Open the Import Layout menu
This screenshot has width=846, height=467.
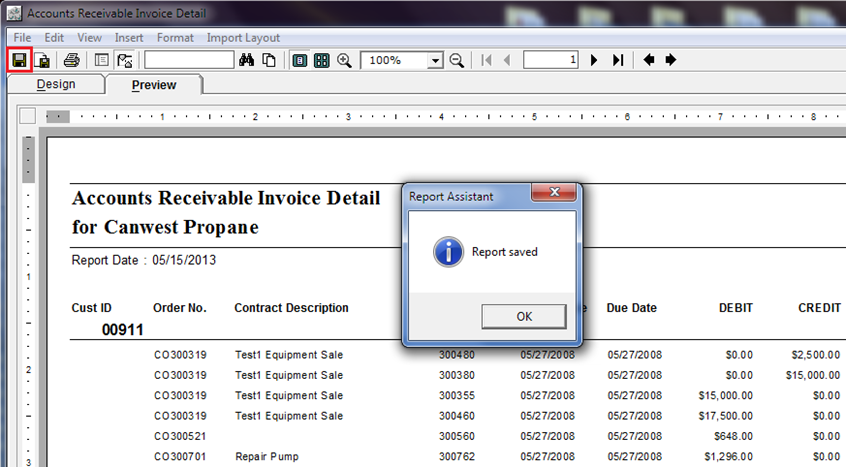(243, 38)
